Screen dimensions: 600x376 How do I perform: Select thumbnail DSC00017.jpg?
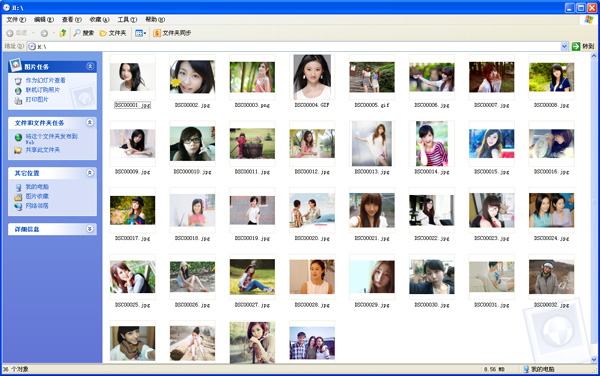tap(132, 210)
